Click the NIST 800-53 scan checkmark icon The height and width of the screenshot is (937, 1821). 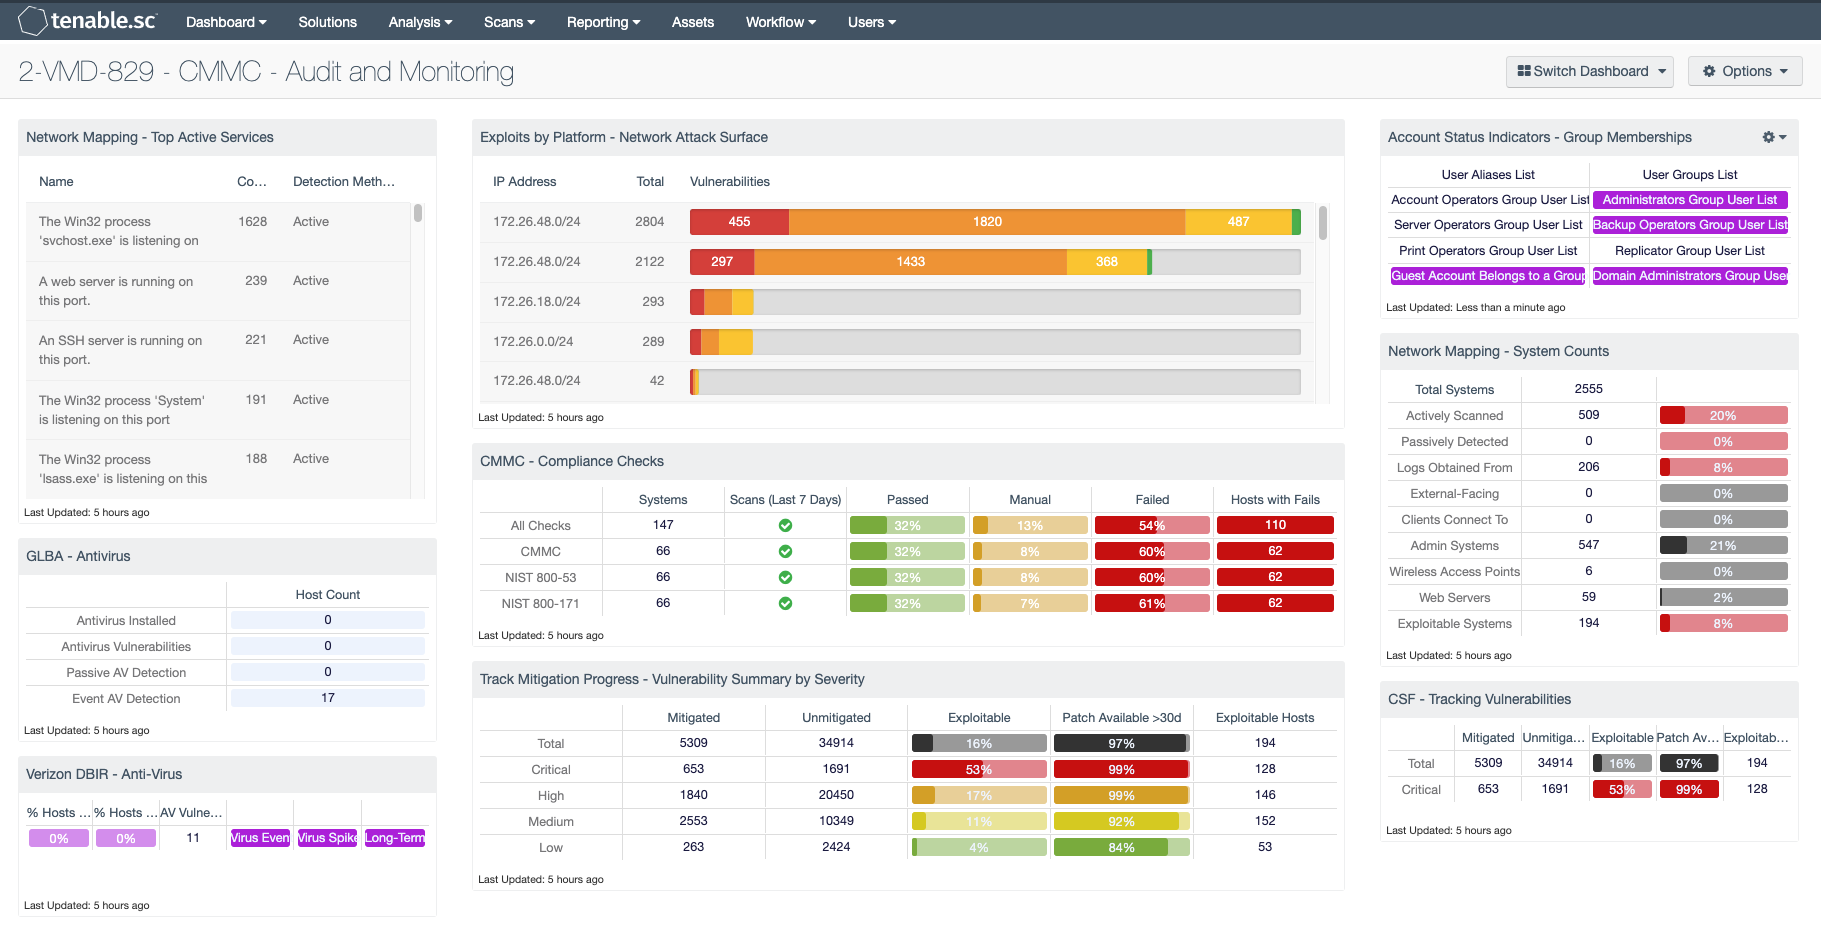[785, 577]
